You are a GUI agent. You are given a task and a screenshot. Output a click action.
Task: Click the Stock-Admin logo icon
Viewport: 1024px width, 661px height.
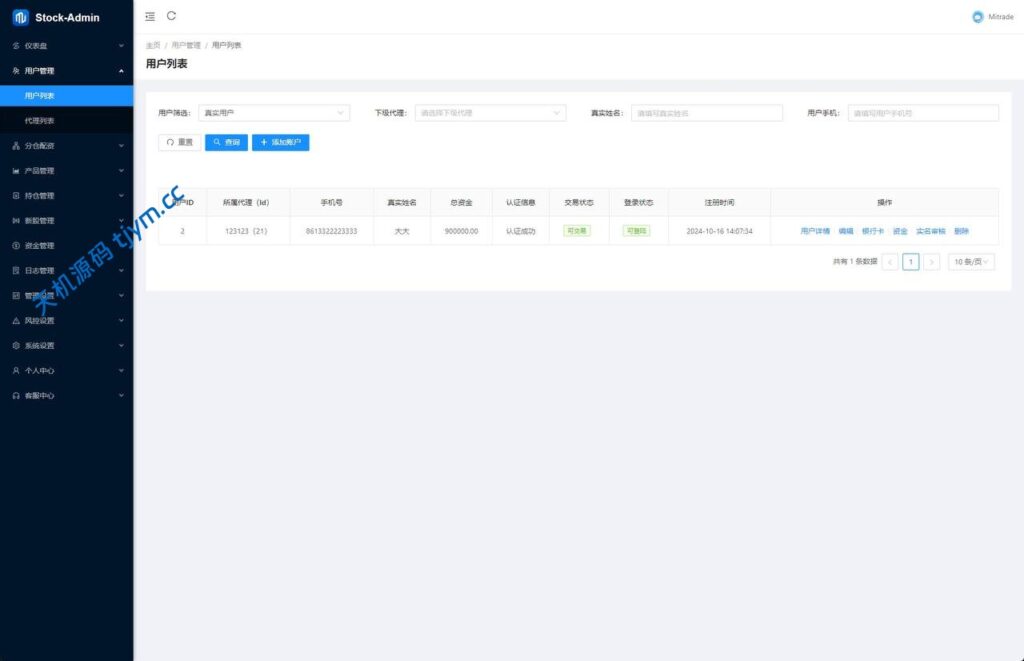pyautogui.click(x=21, y=17)
